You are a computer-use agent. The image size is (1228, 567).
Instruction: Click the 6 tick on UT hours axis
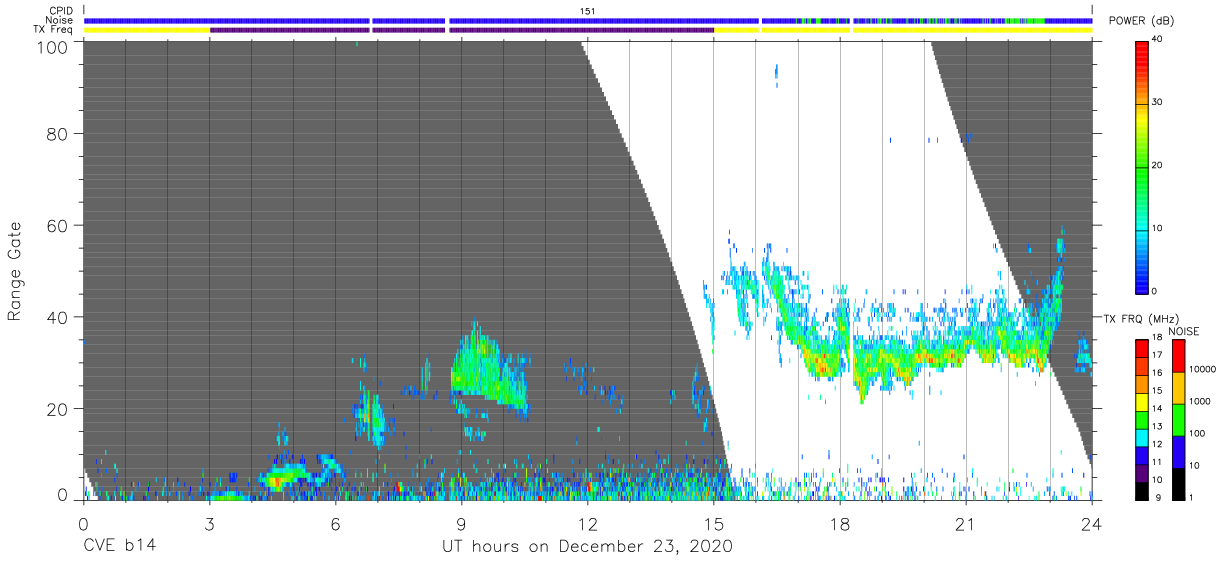pyautogui.click(x=335, y=523)
